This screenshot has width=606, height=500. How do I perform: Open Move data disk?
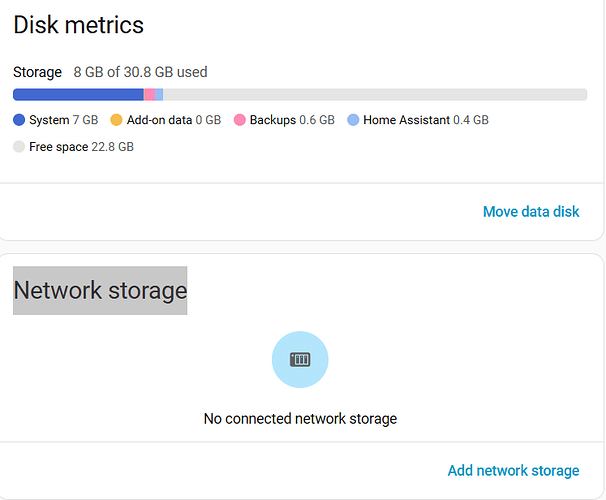[x=531, y=212]
